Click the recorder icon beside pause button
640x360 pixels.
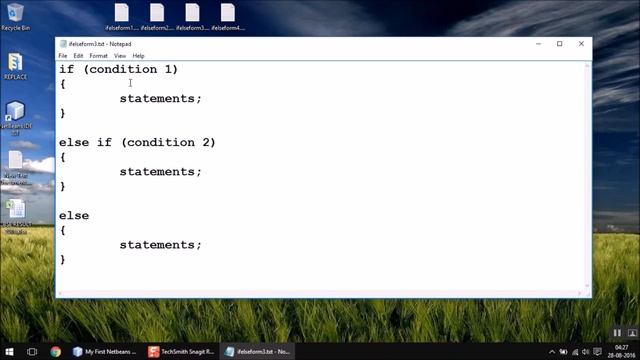tap(632, 333)
